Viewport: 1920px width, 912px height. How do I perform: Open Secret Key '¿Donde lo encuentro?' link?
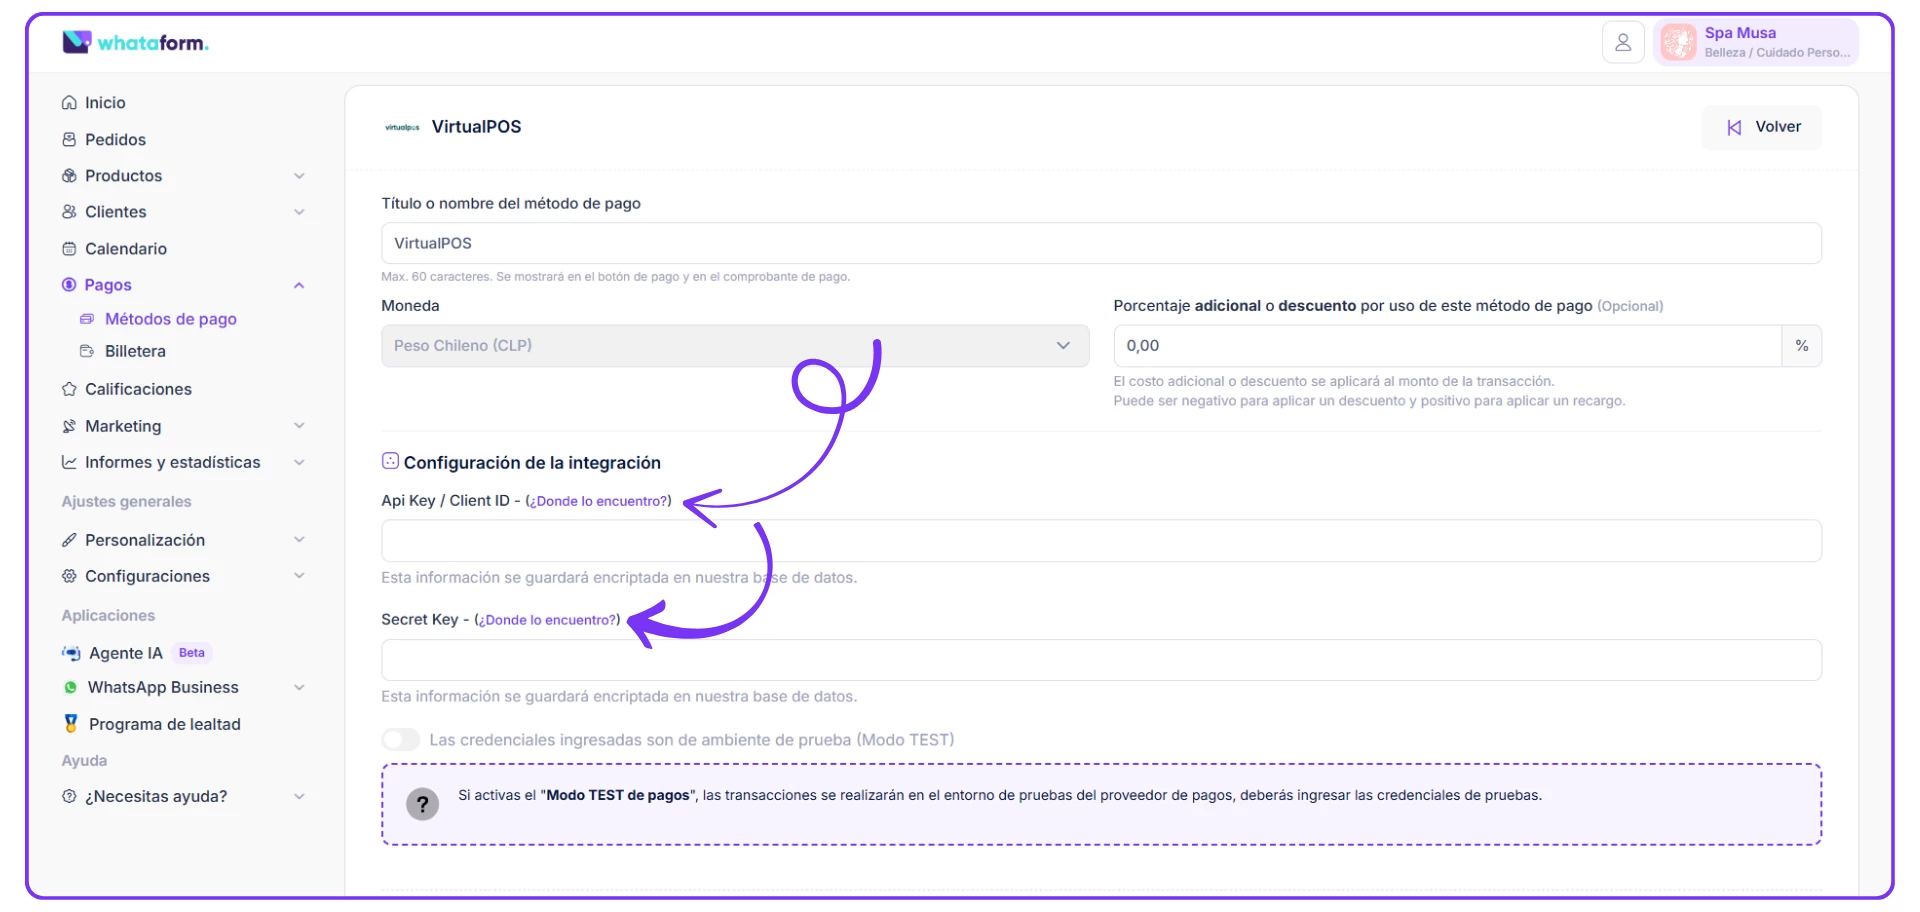(547, 620)
